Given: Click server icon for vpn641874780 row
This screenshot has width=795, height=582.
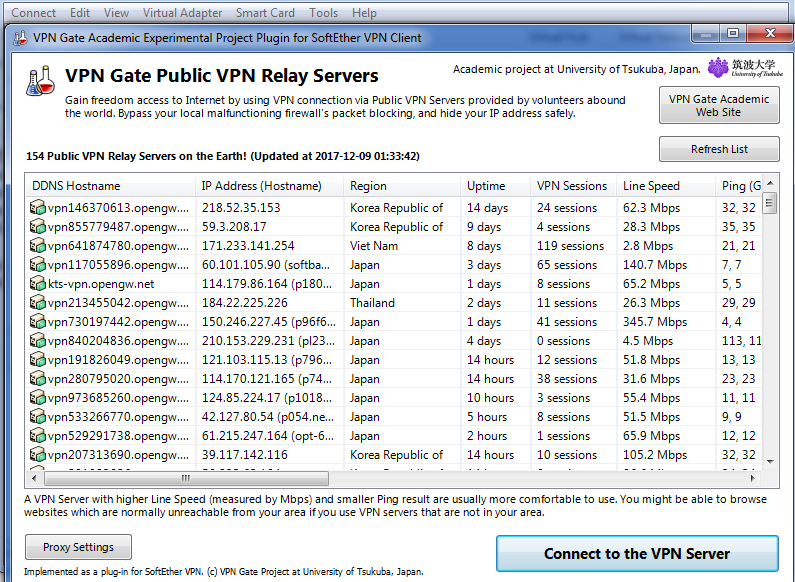Looking at the screenshot, I should (x=38, y=246).
